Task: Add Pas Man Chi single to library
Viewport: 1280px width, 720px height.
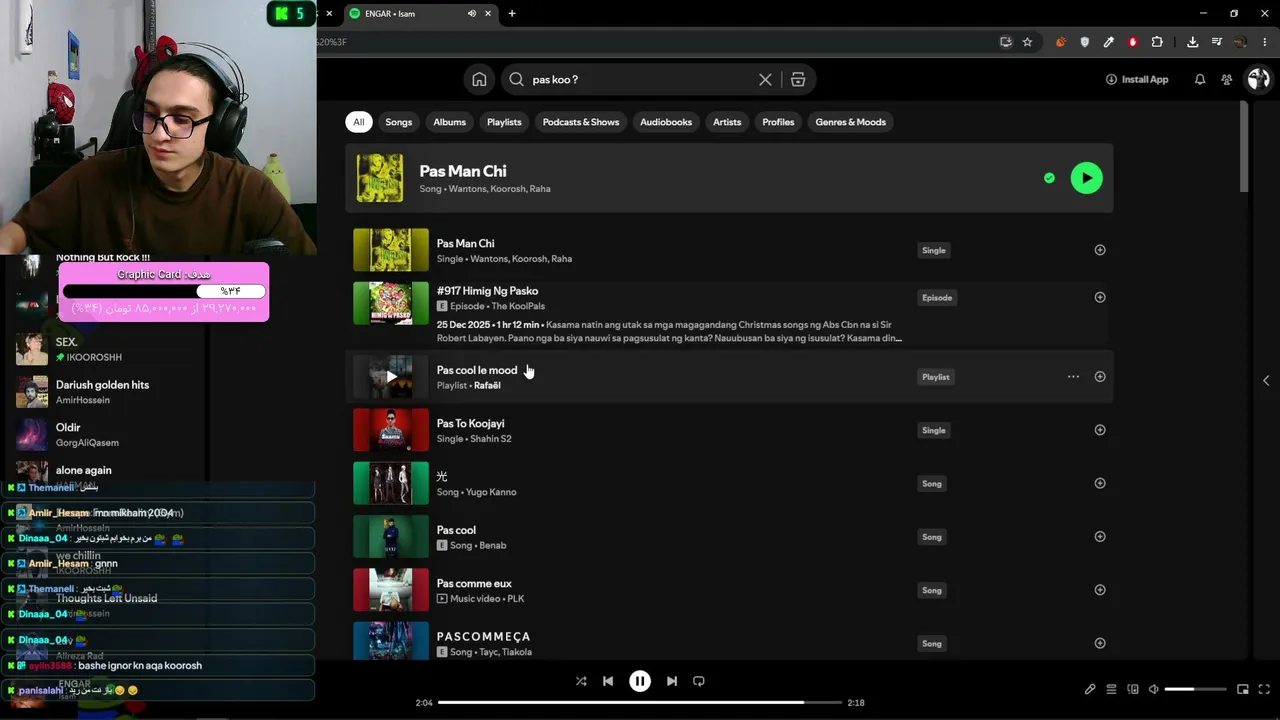Action: click(x=1100, y=250)
